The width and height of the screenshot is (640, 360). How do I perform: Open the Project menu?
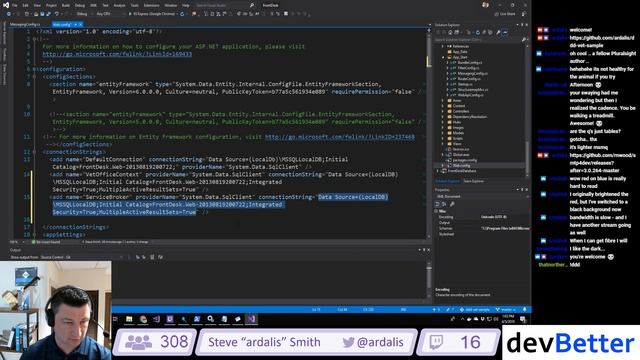[x=51, y=5]
